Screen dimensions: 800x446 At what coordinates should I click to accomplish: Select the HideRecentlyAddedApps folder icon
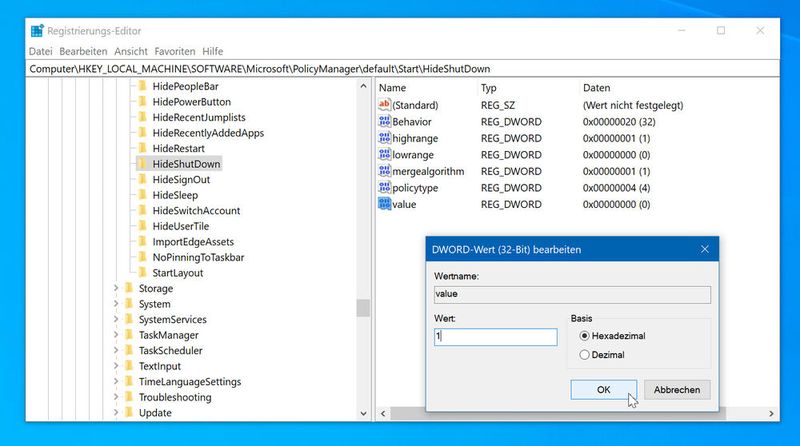point(143,133)
